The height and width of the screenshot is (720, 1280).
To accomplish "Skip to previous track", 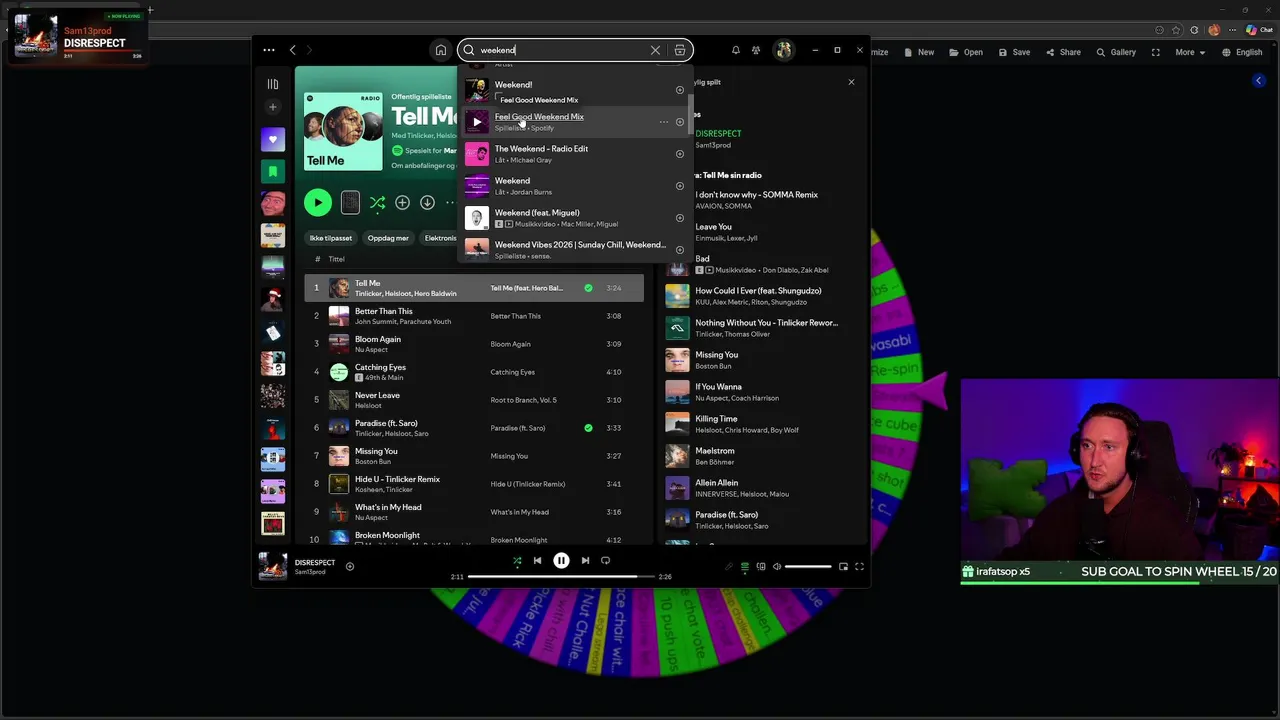I will (537, 561).
